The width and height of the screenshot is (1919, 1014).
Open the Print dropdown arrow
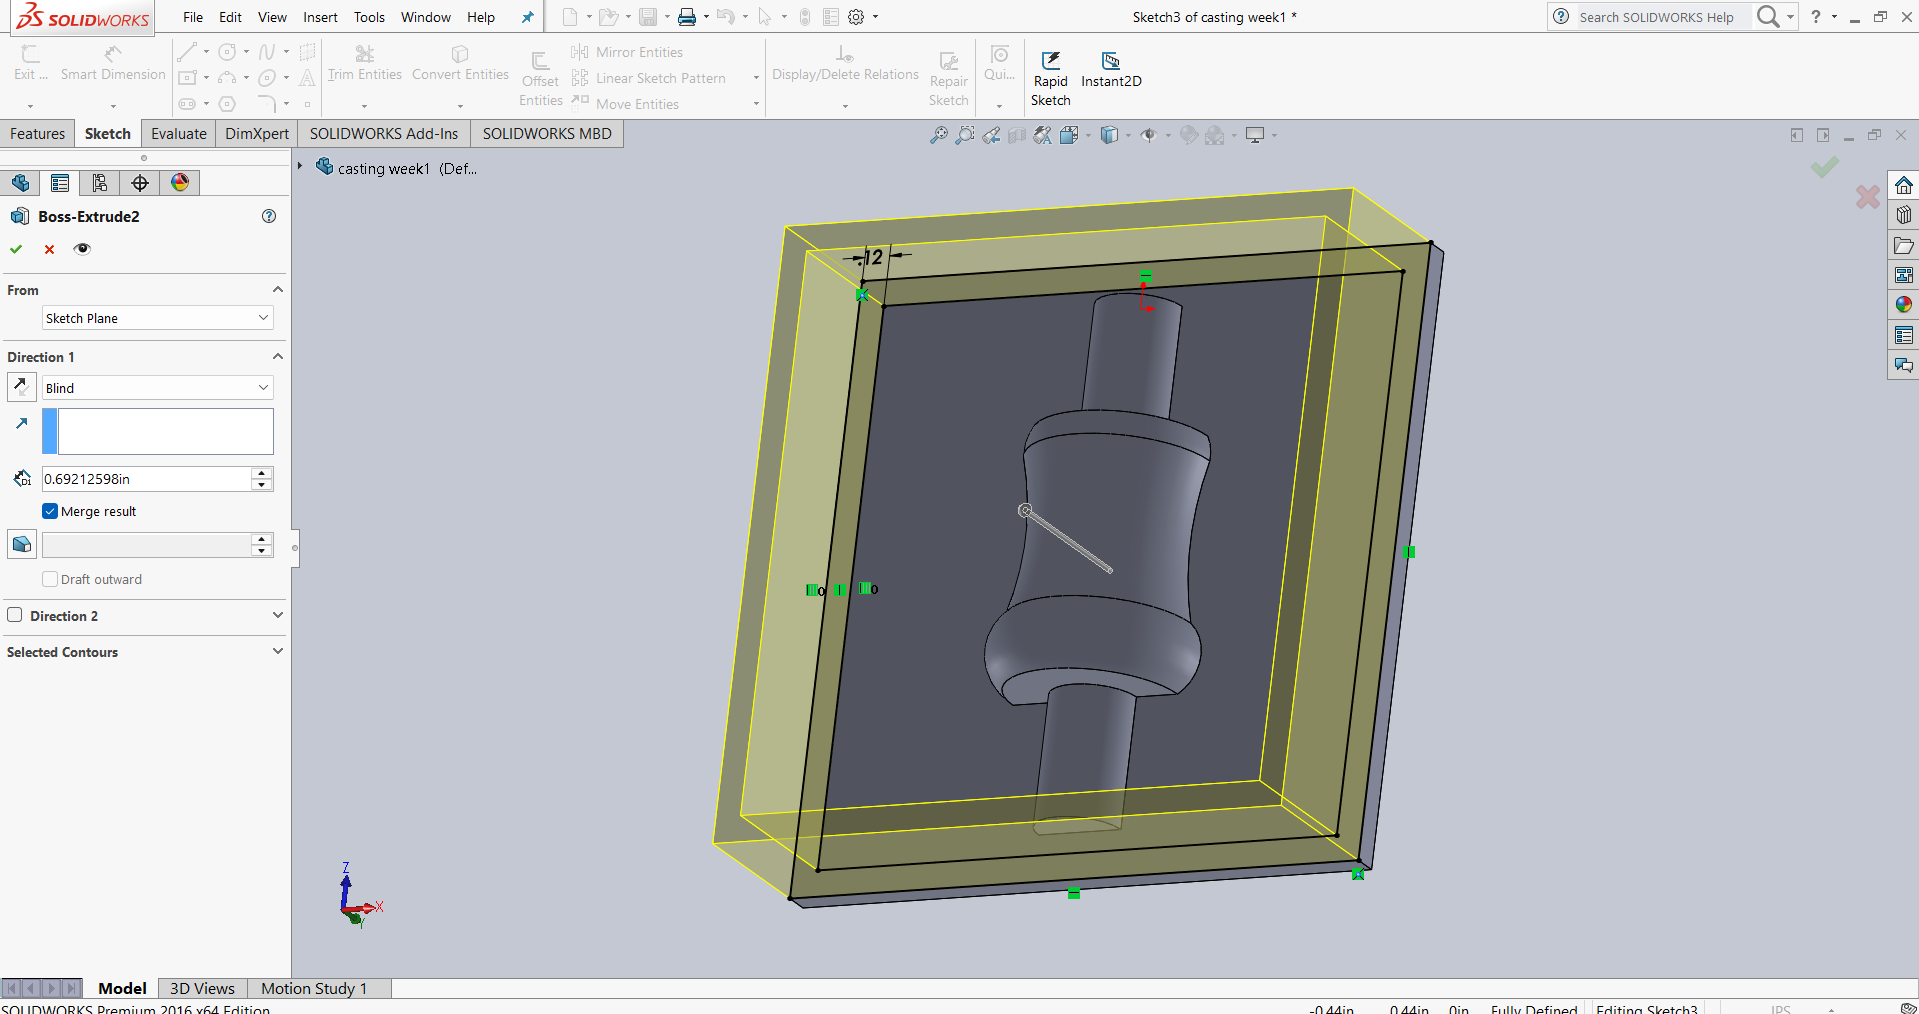point(706,17)
